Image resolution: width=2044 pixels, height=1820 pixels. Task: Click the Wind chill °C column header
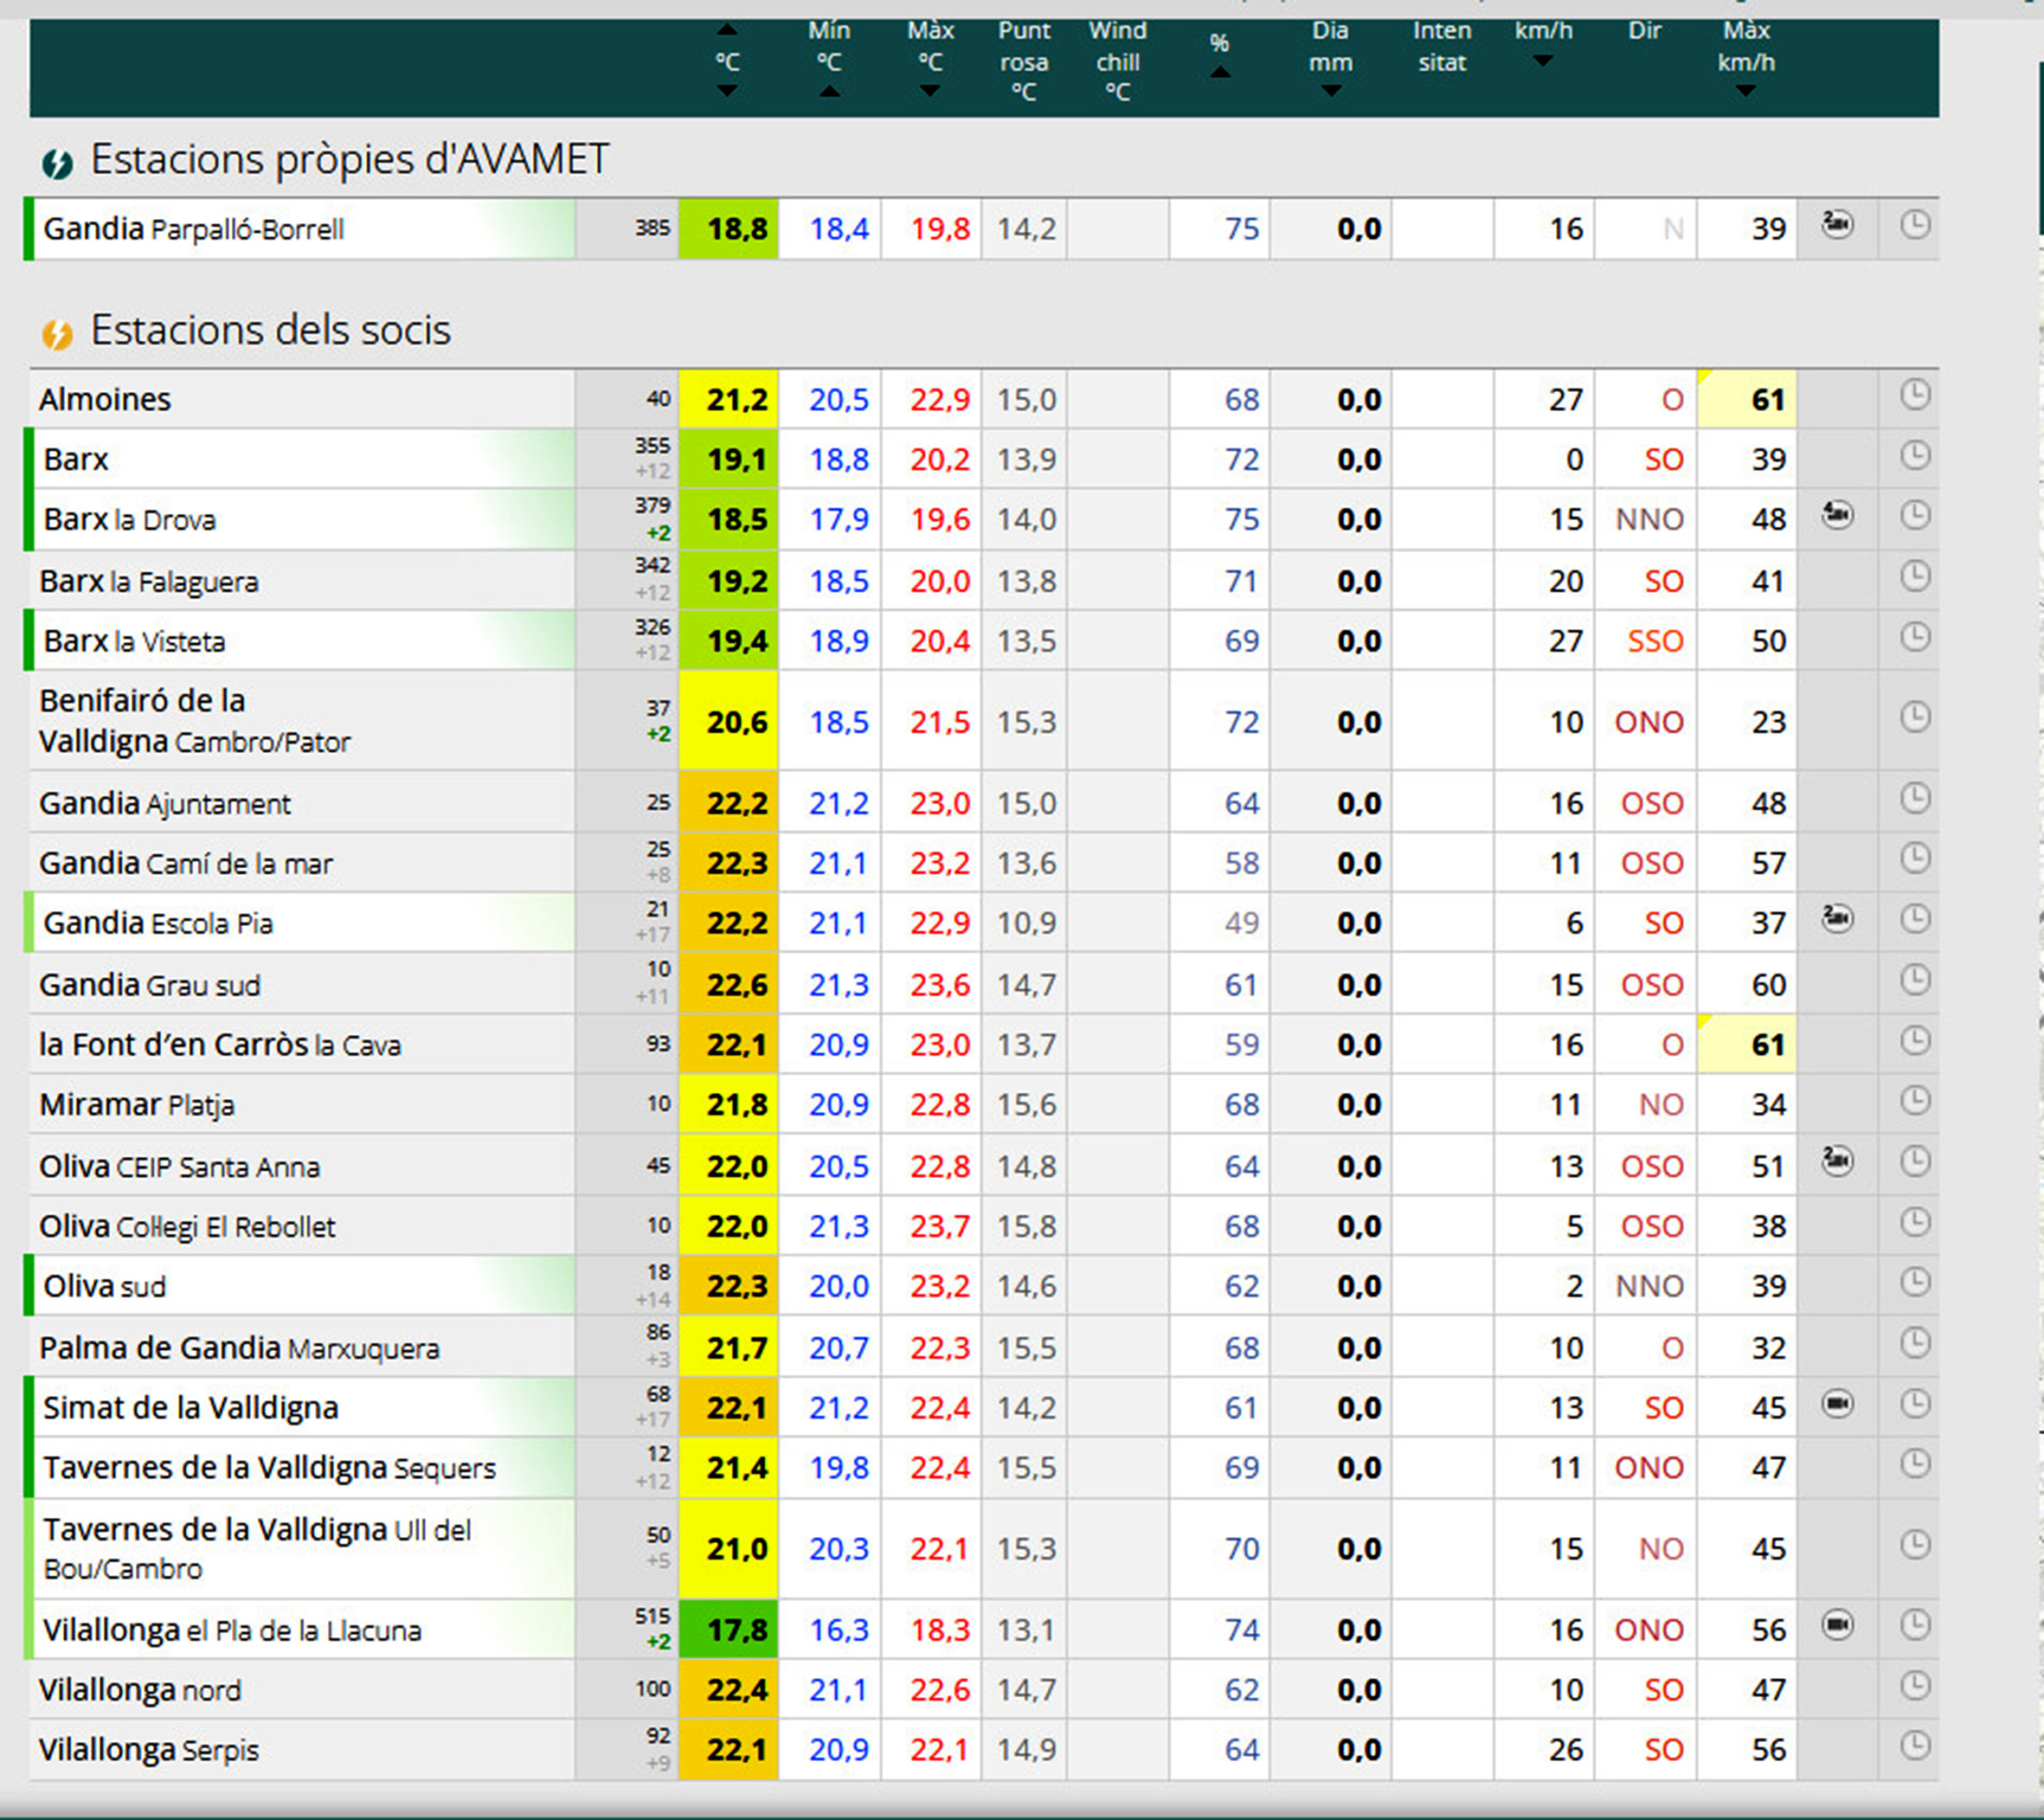click(1118, 61)
